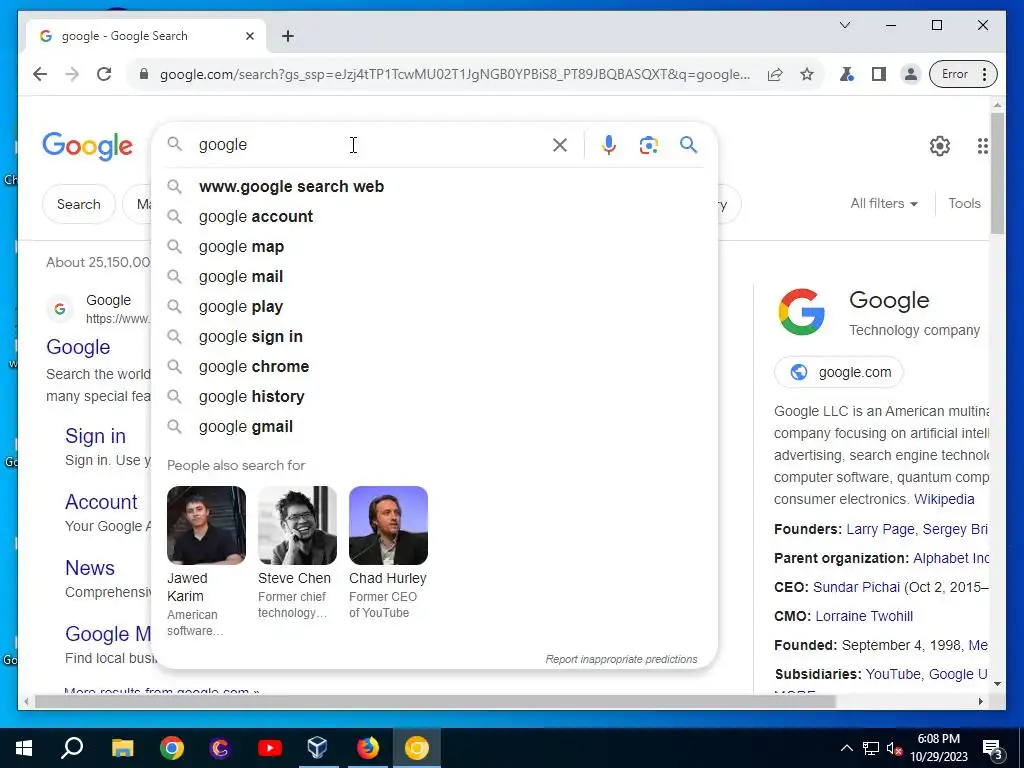Open taskbar search magnifier
Image resolution: width=1024 pixels, height=768 pixels.
click(x=72, y=748)
